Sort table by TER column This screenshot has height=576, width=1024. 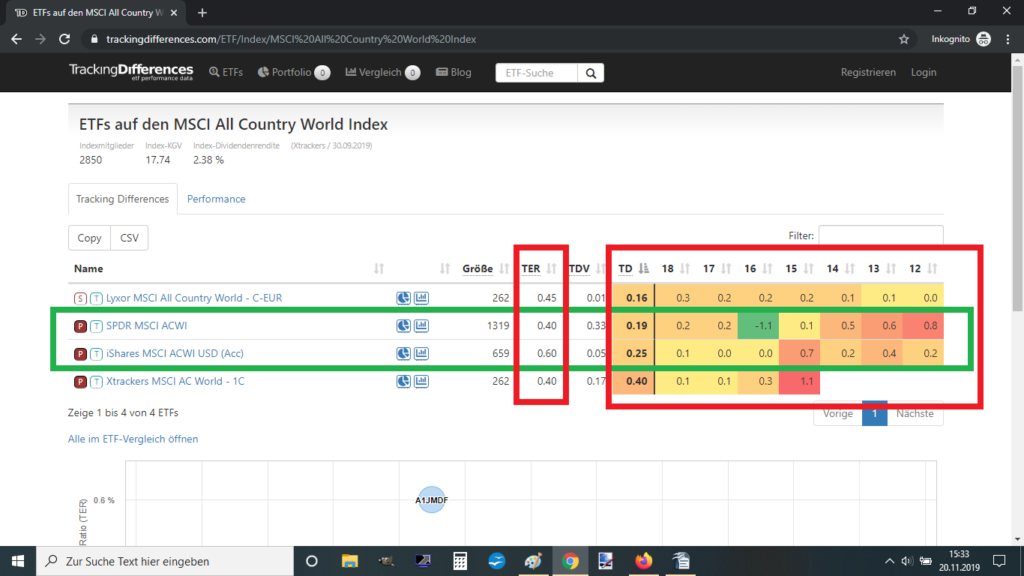tap(539, 268)
